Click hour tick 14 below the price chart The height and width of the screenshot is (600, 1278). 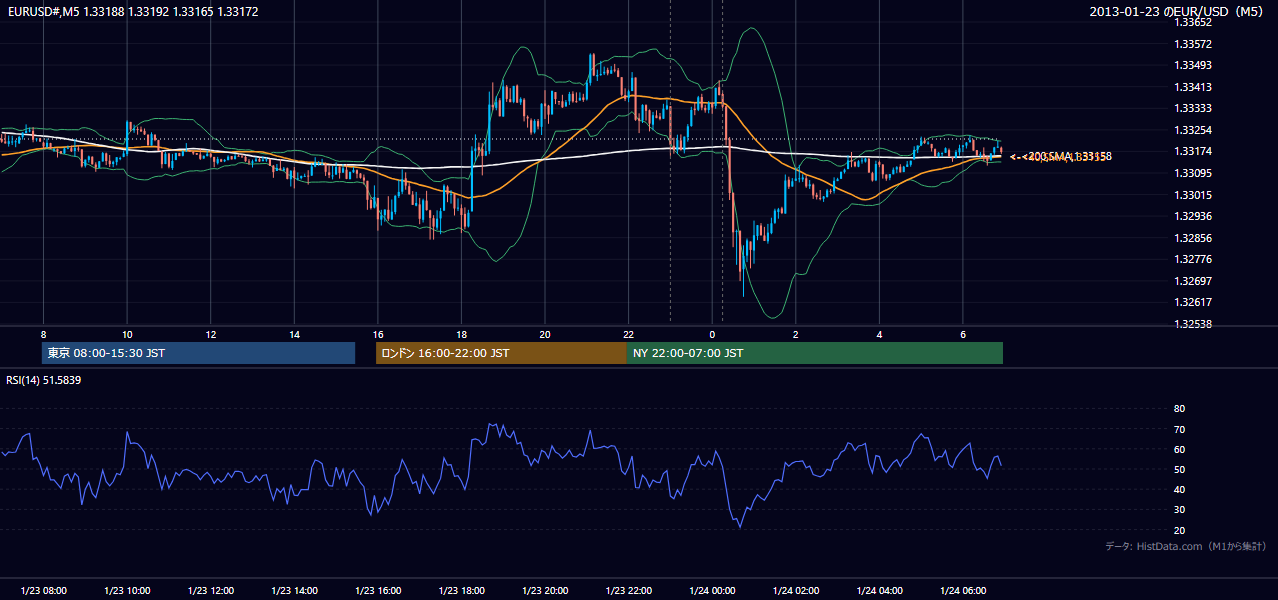click(x=294, y=334)
